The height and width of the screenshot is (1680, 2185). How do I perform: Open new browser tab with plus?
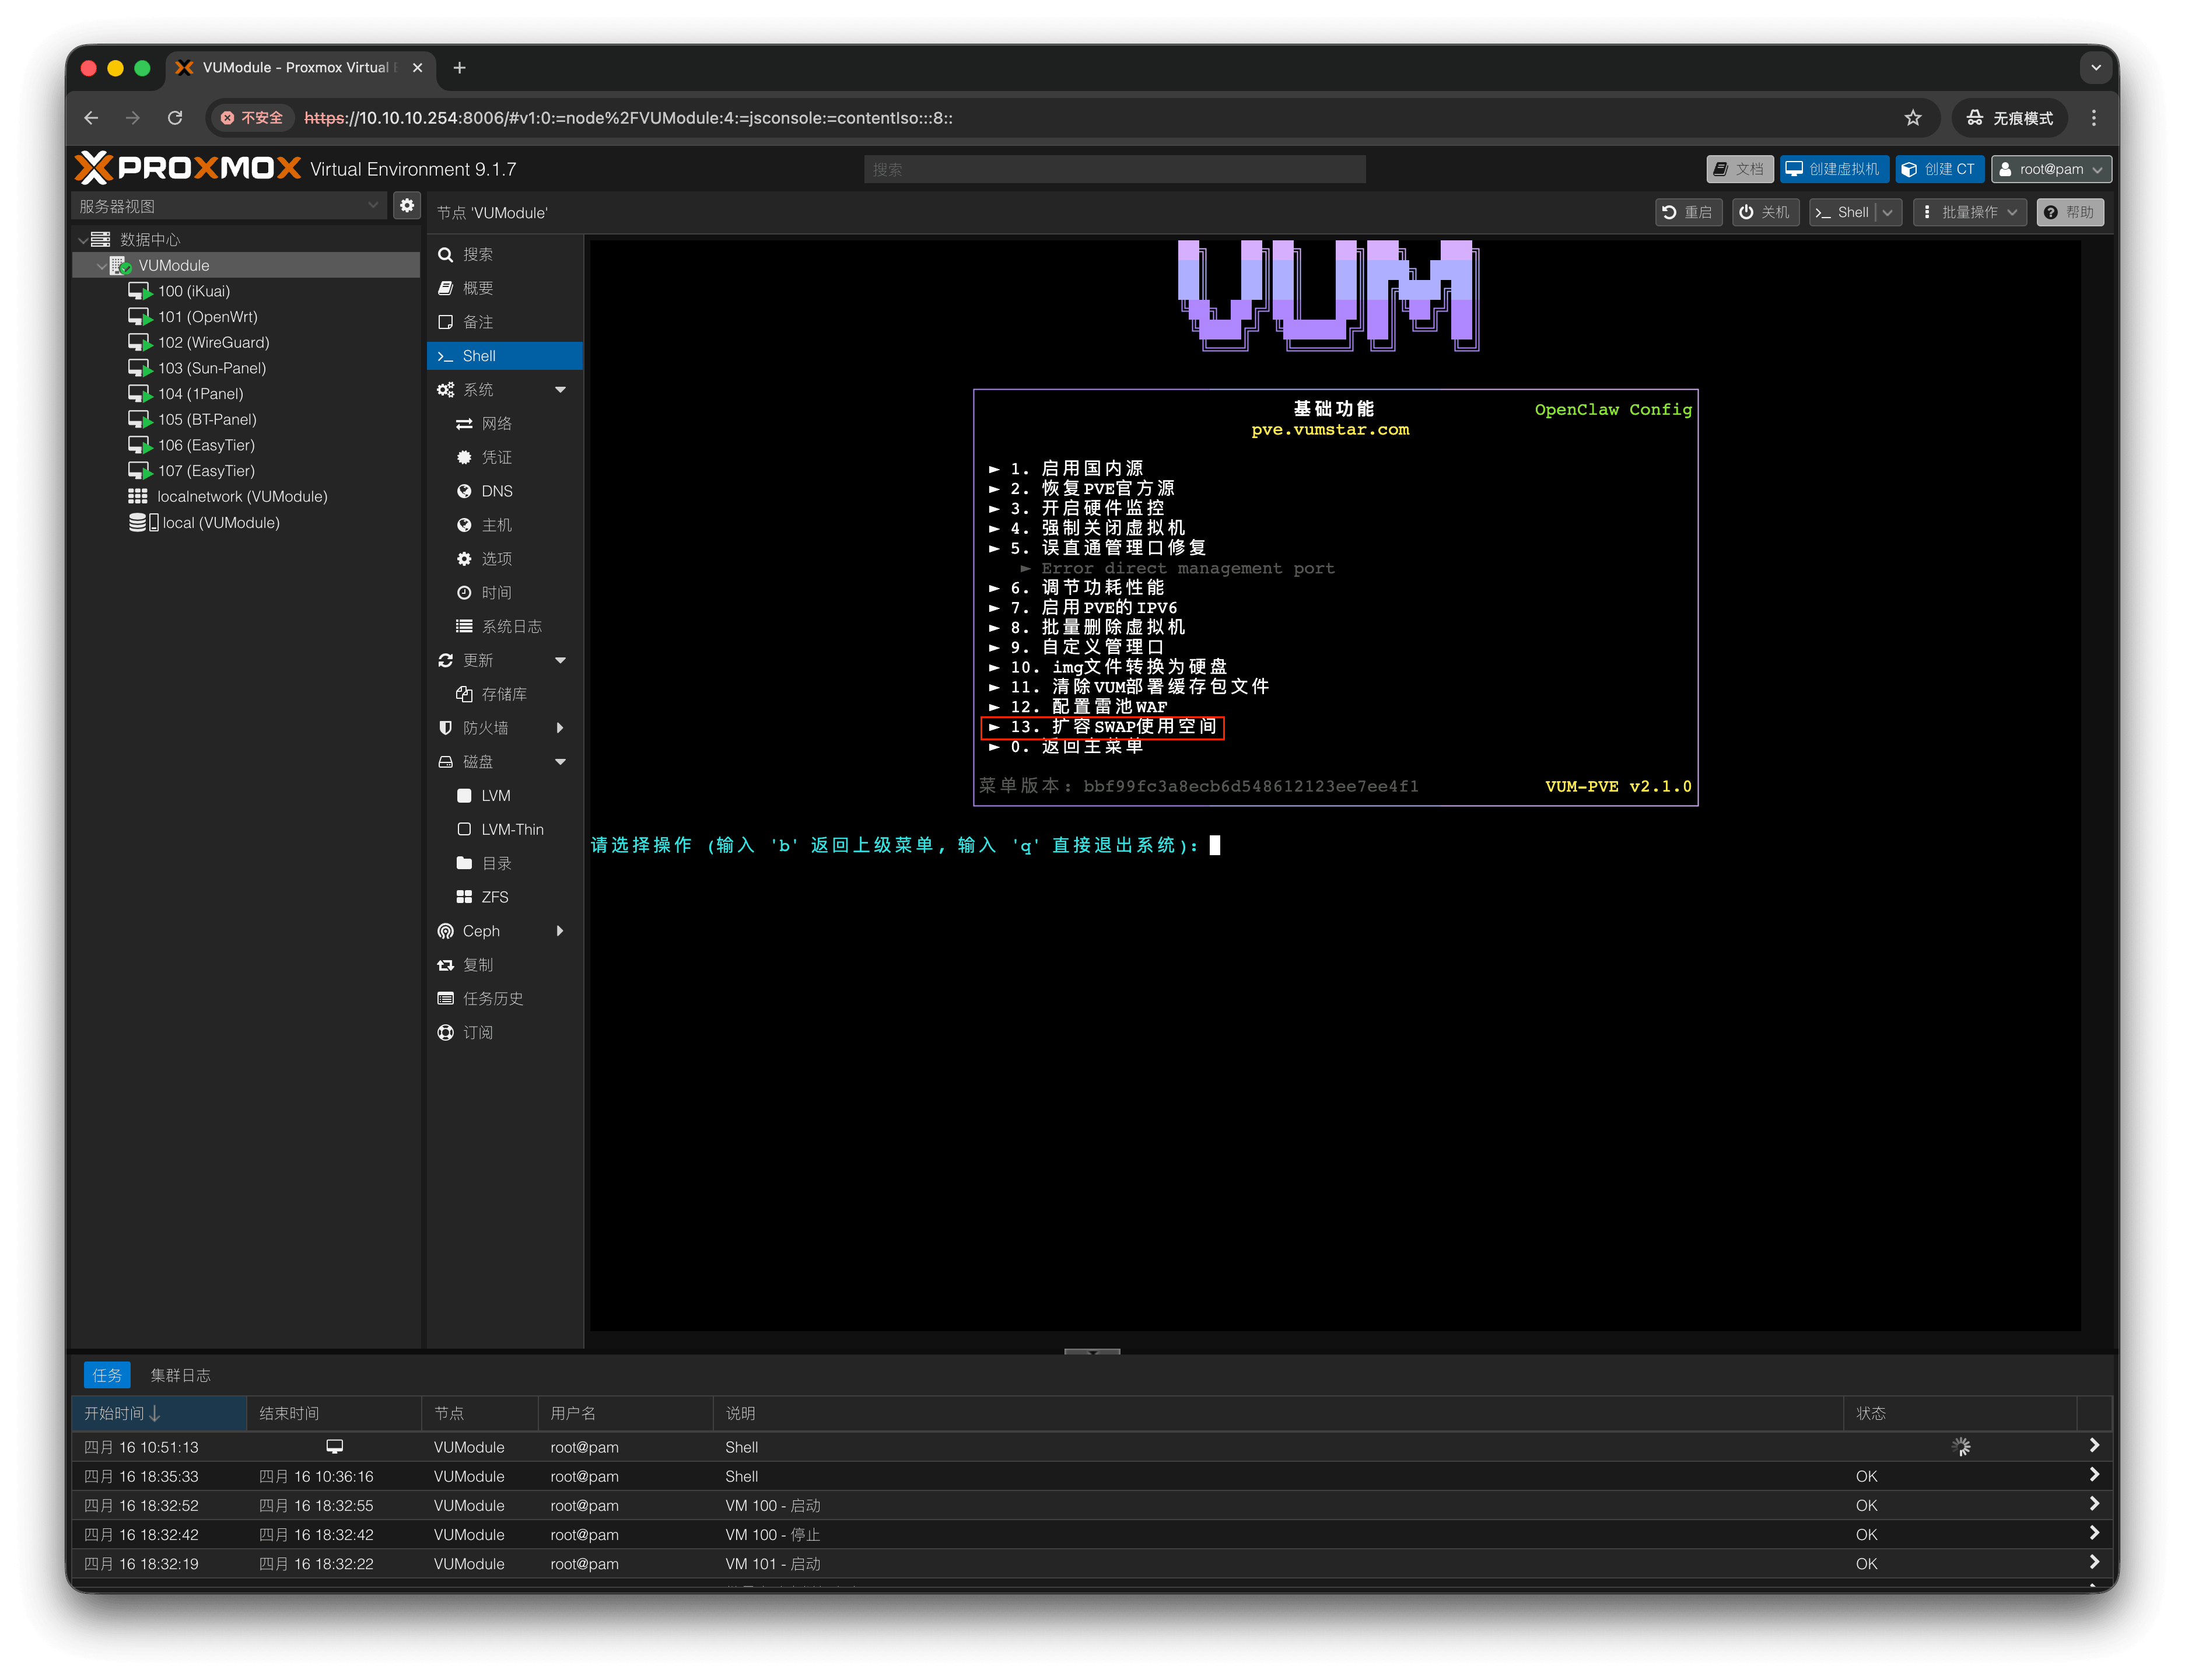(x=459, y=68)
